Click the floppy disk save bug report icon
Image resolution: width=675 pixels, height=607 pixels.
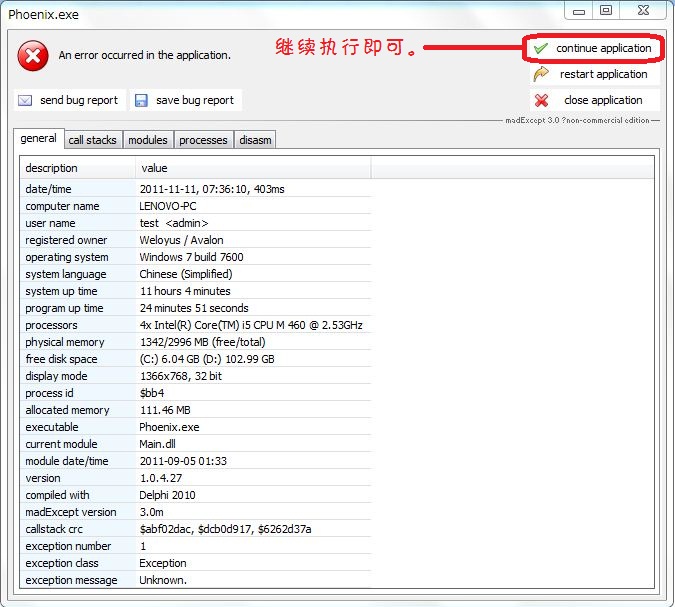(141, 100)
